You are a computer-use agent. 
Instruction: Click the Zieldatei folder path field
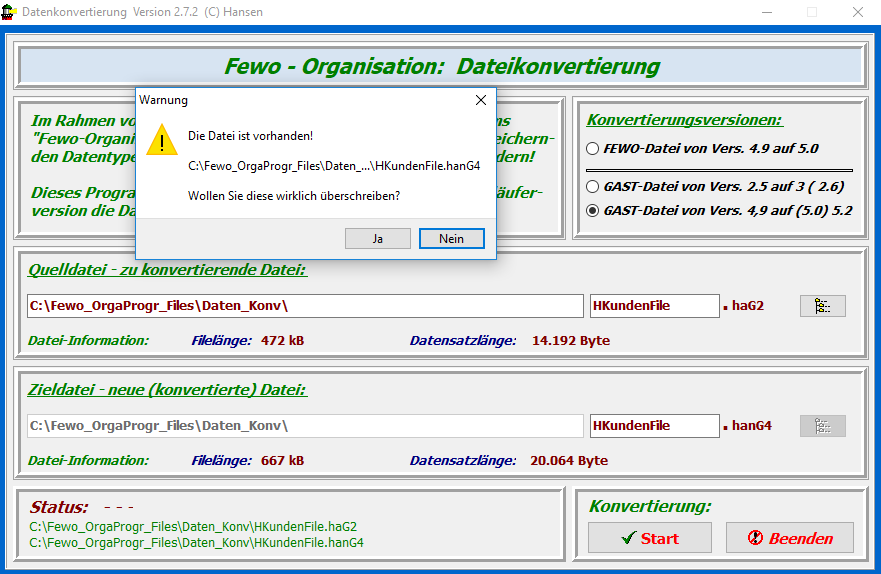point(304,426)
